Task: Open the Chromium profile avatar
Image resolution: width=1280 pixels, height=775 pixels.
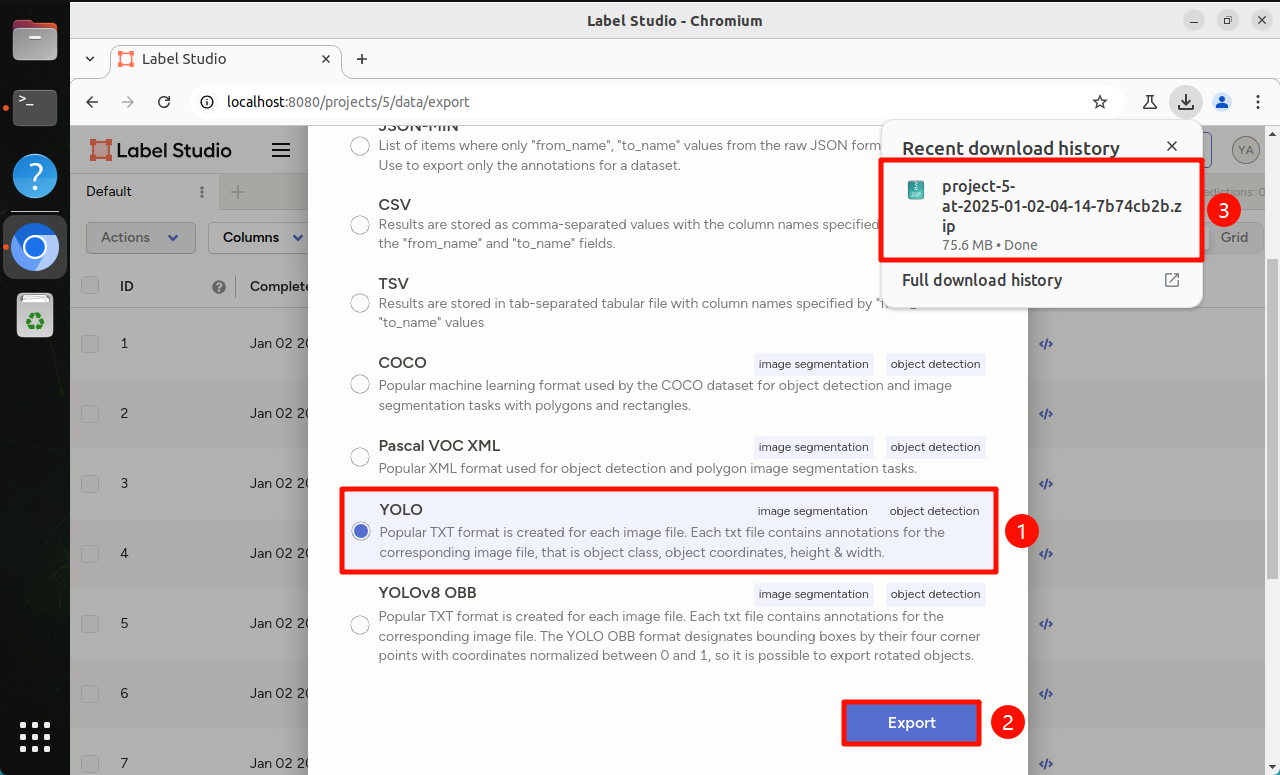Action: click(x=1221, y=102)
